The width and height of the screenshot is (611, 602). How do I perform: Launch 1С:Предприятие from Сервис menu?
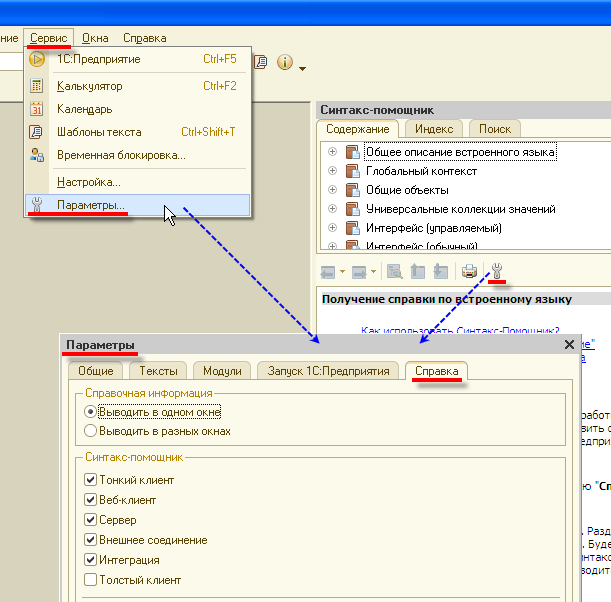point(137,59)
